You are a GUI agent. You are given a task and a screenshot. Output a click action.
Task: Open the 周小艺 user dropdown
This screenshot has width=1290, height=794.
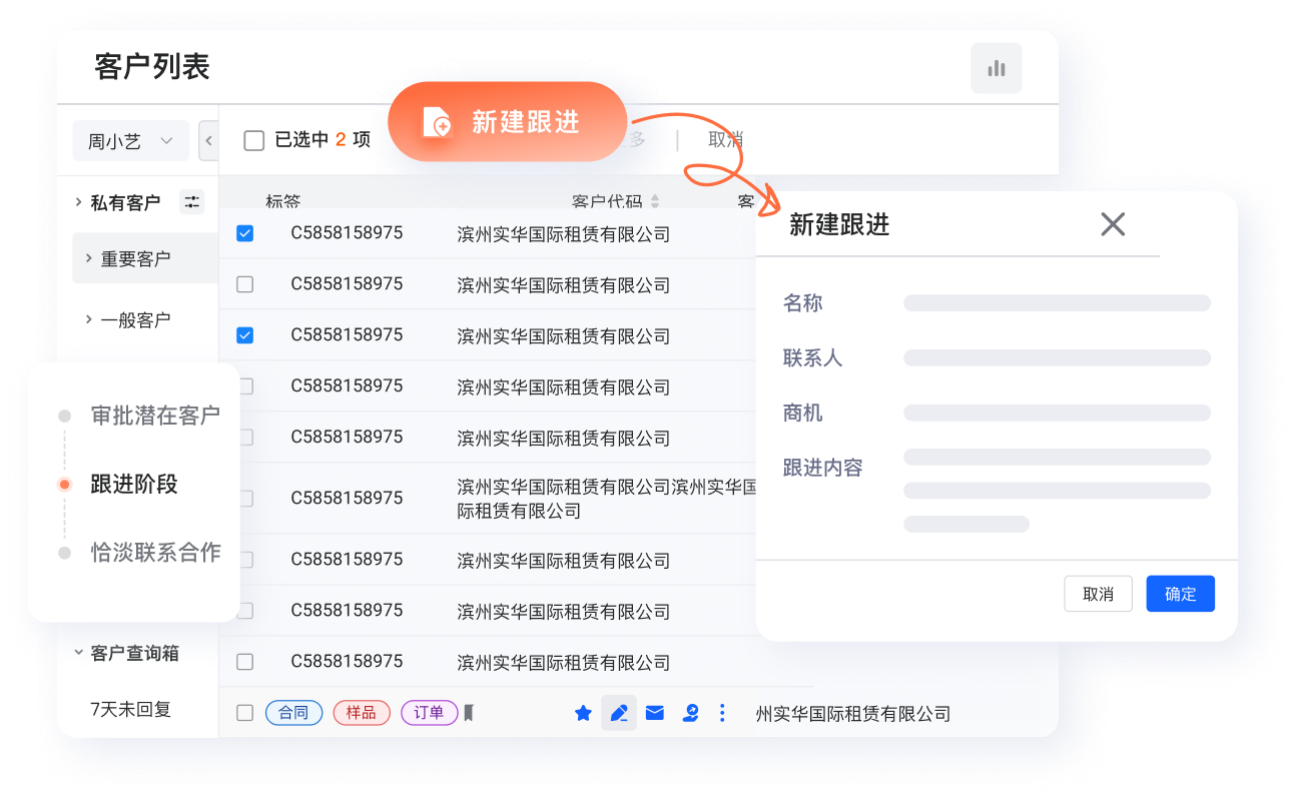[130, 141]
